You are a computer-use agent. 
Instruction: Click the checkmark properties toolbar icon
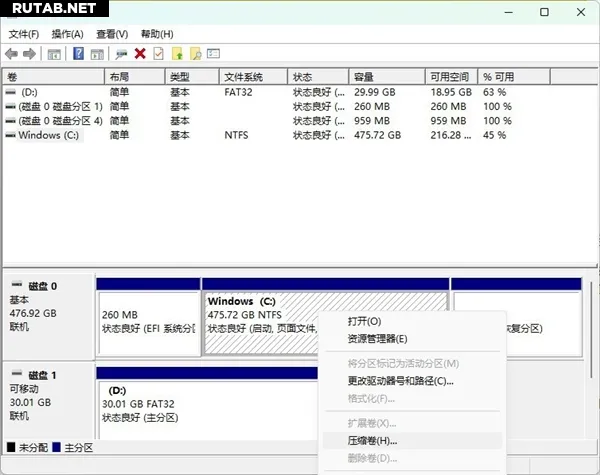pyautogui.click(x=158, y=53)
